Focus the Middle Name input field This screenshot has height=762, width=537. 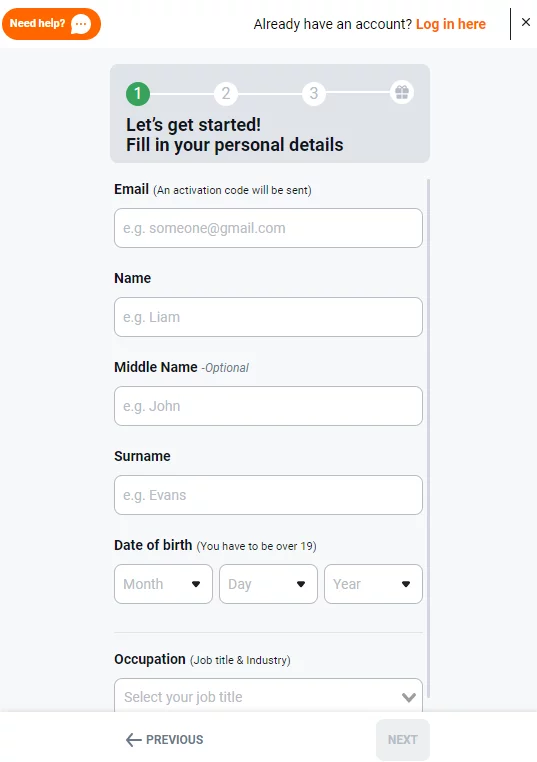268,406
